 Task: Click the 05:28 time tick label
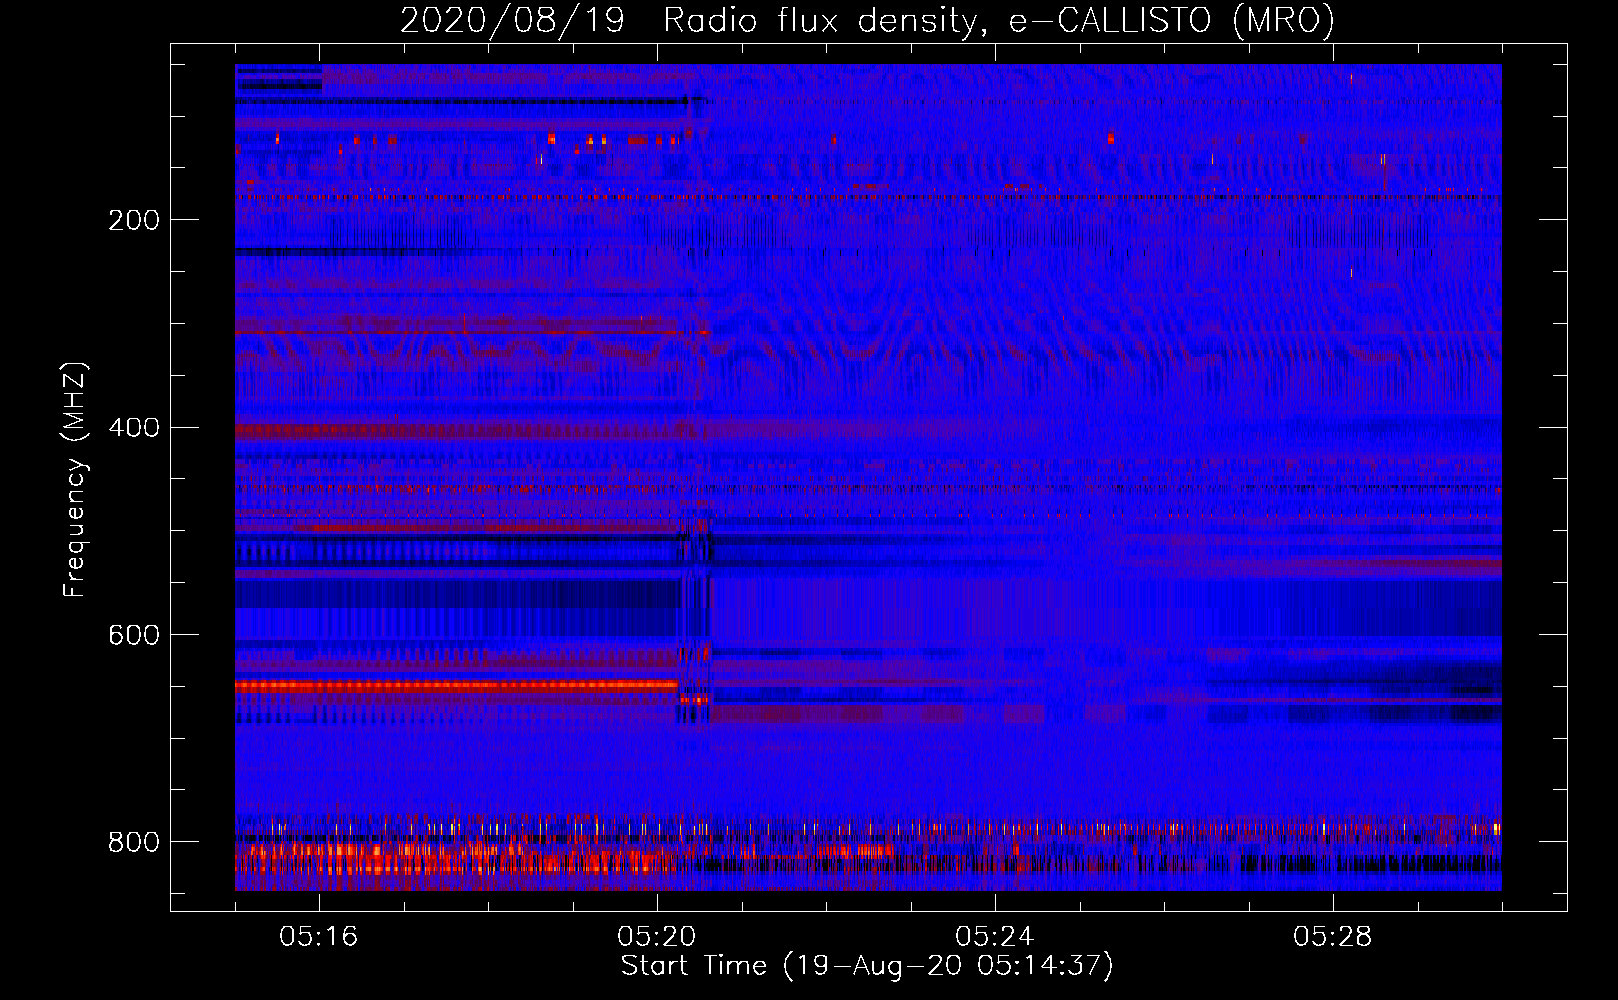(1333, 937)
